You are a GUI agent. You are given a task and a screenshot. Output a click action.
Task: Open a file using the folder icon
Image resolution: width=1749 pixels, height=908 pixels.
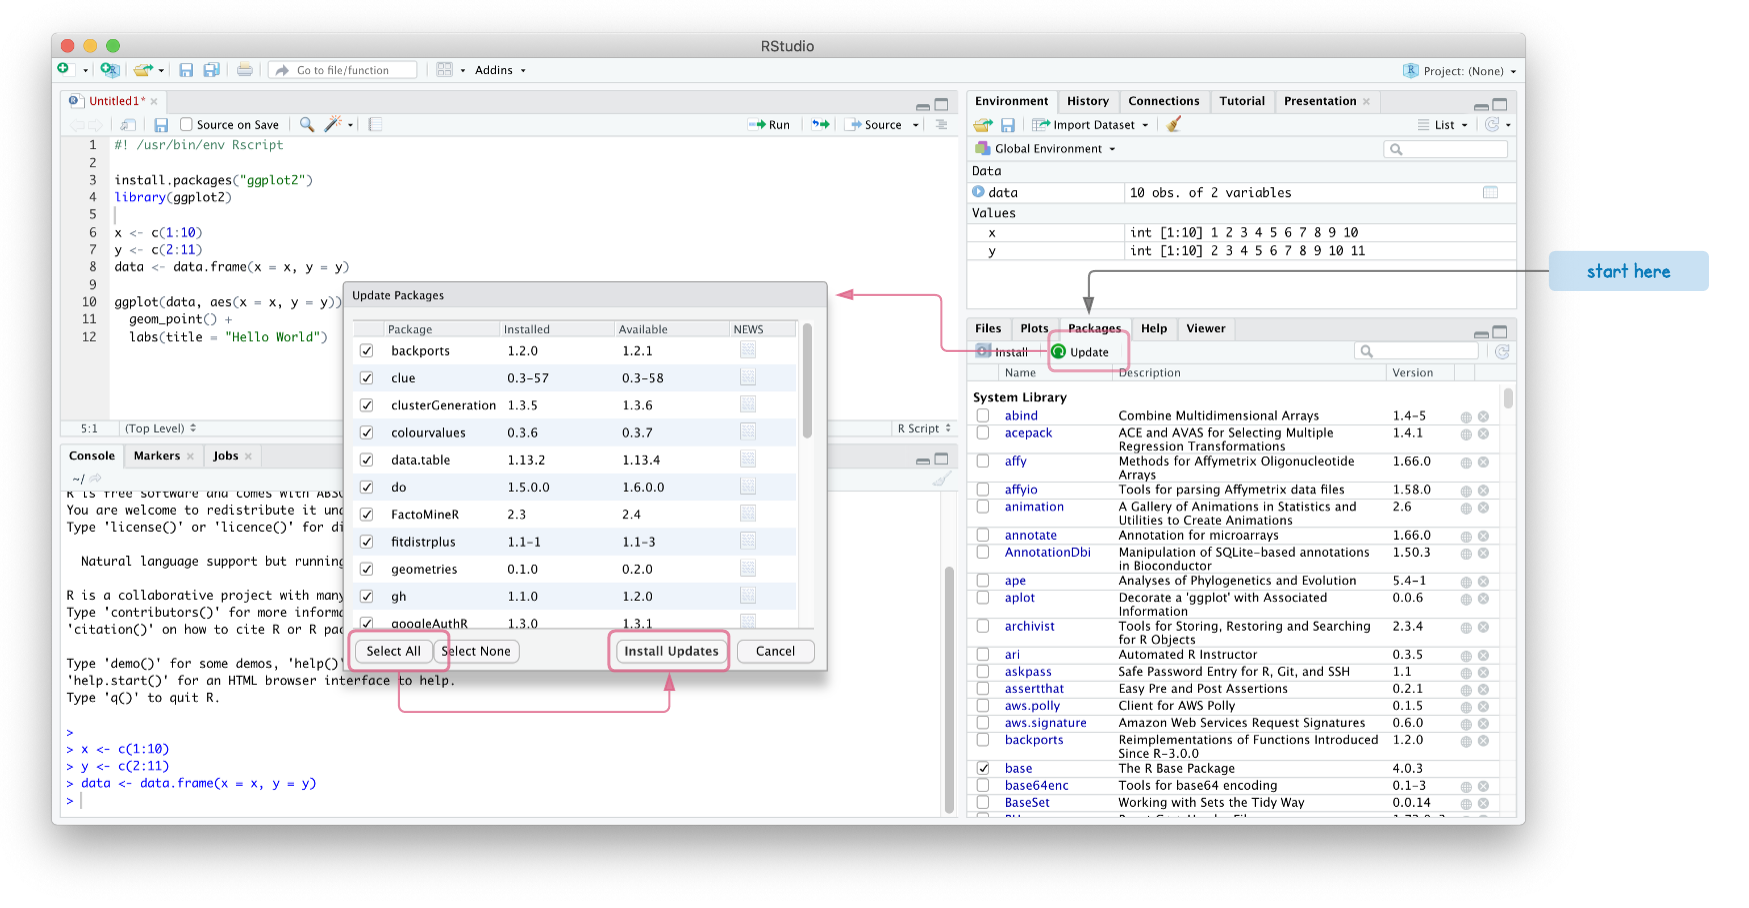[141, 70]
